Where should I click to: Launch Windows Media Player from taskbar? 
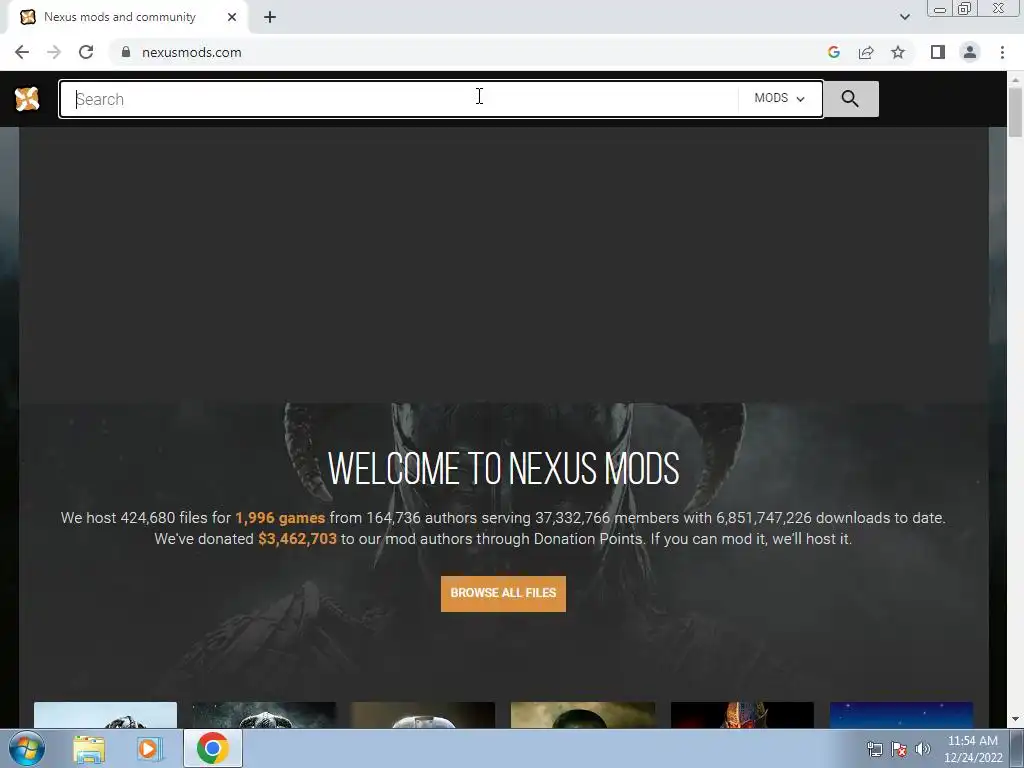click(x=150, y=748)
